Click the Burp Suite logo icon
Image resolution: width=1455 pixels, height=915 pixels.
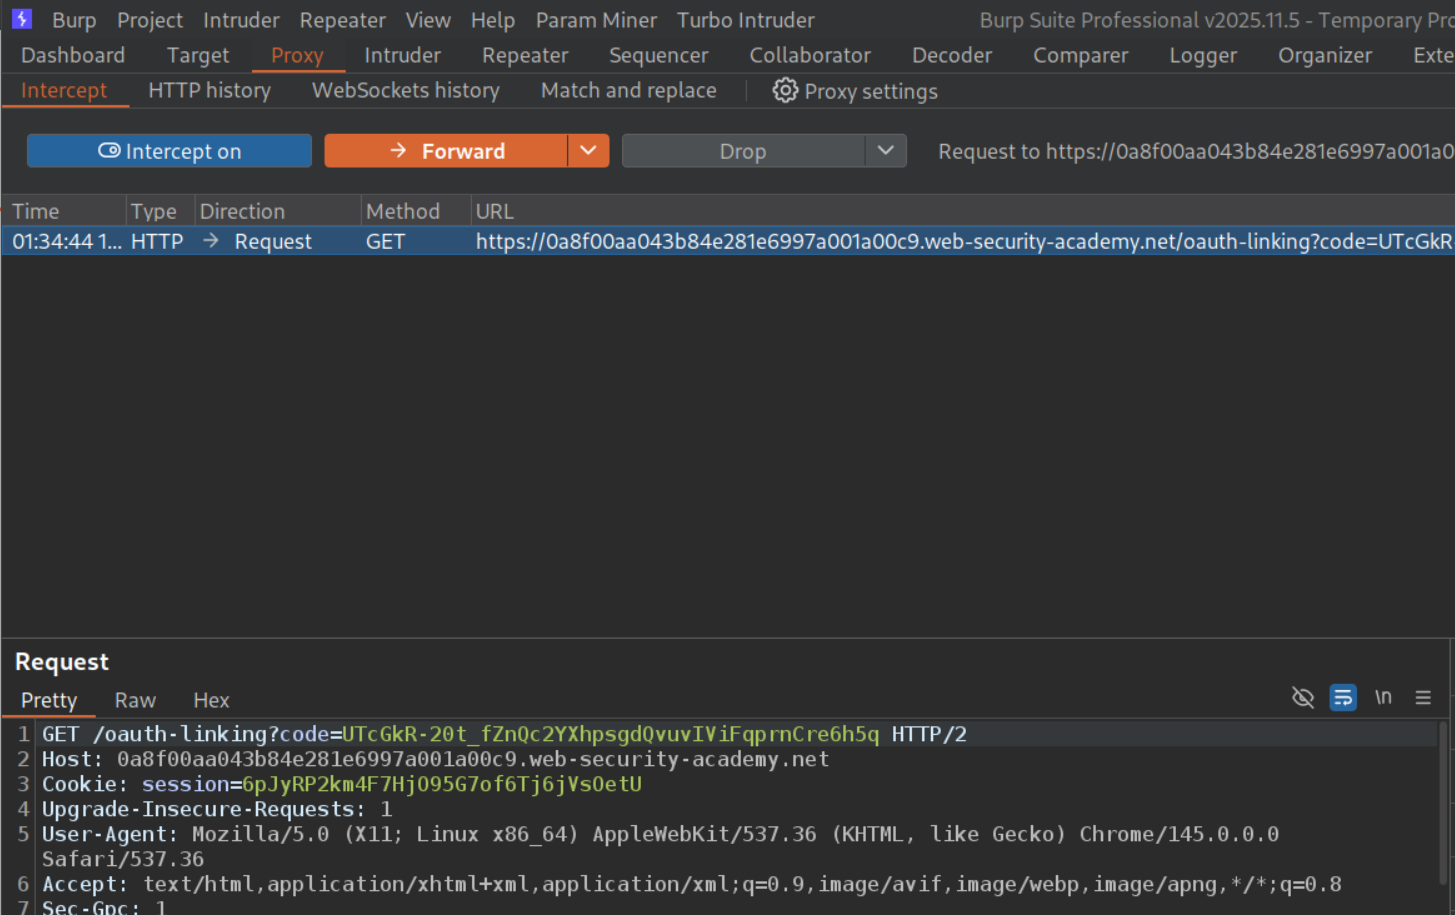[x=21, y=19]
